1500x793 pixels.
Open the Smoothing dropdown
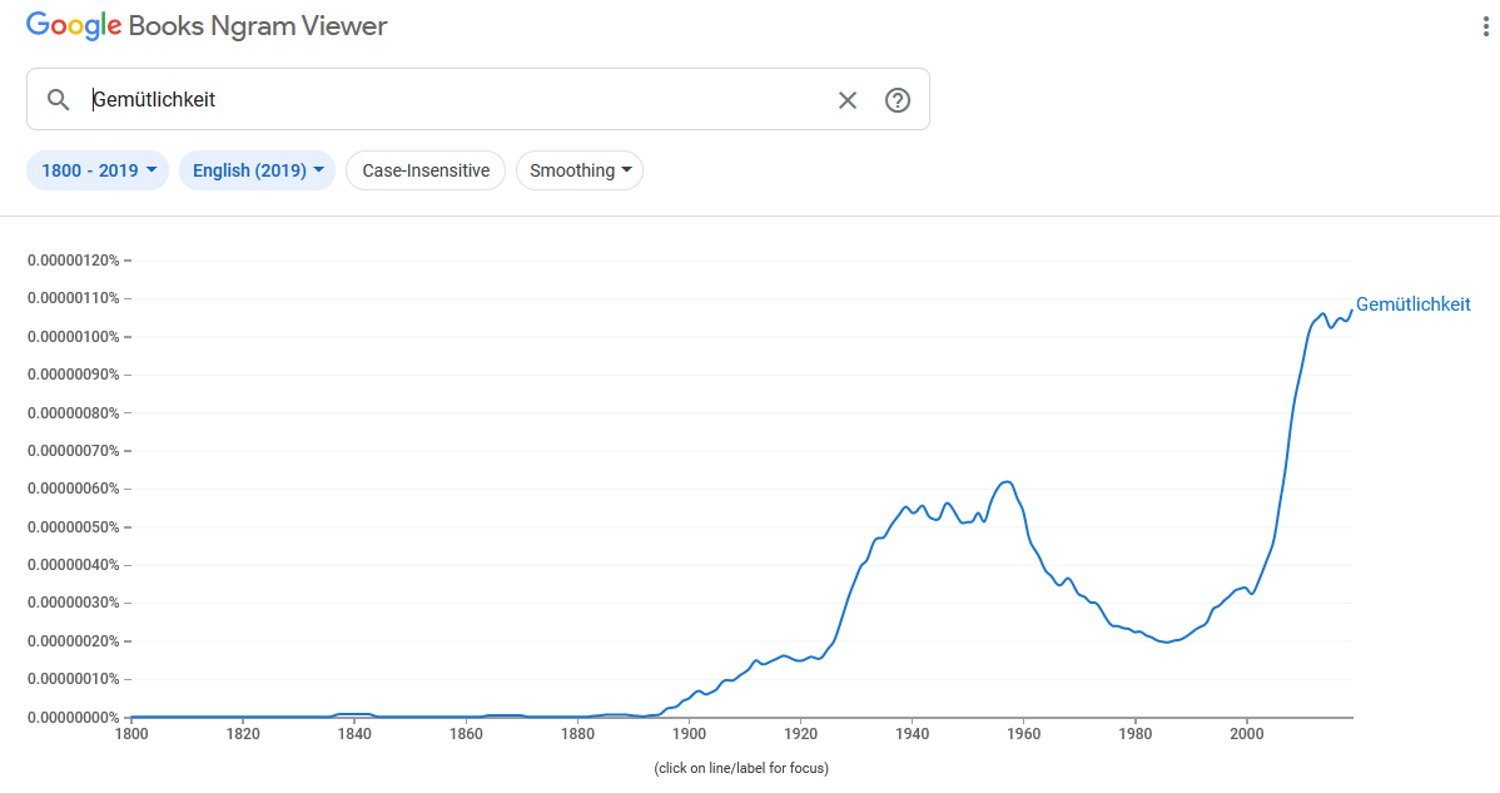pyautogui.click(x=579, y=171)
